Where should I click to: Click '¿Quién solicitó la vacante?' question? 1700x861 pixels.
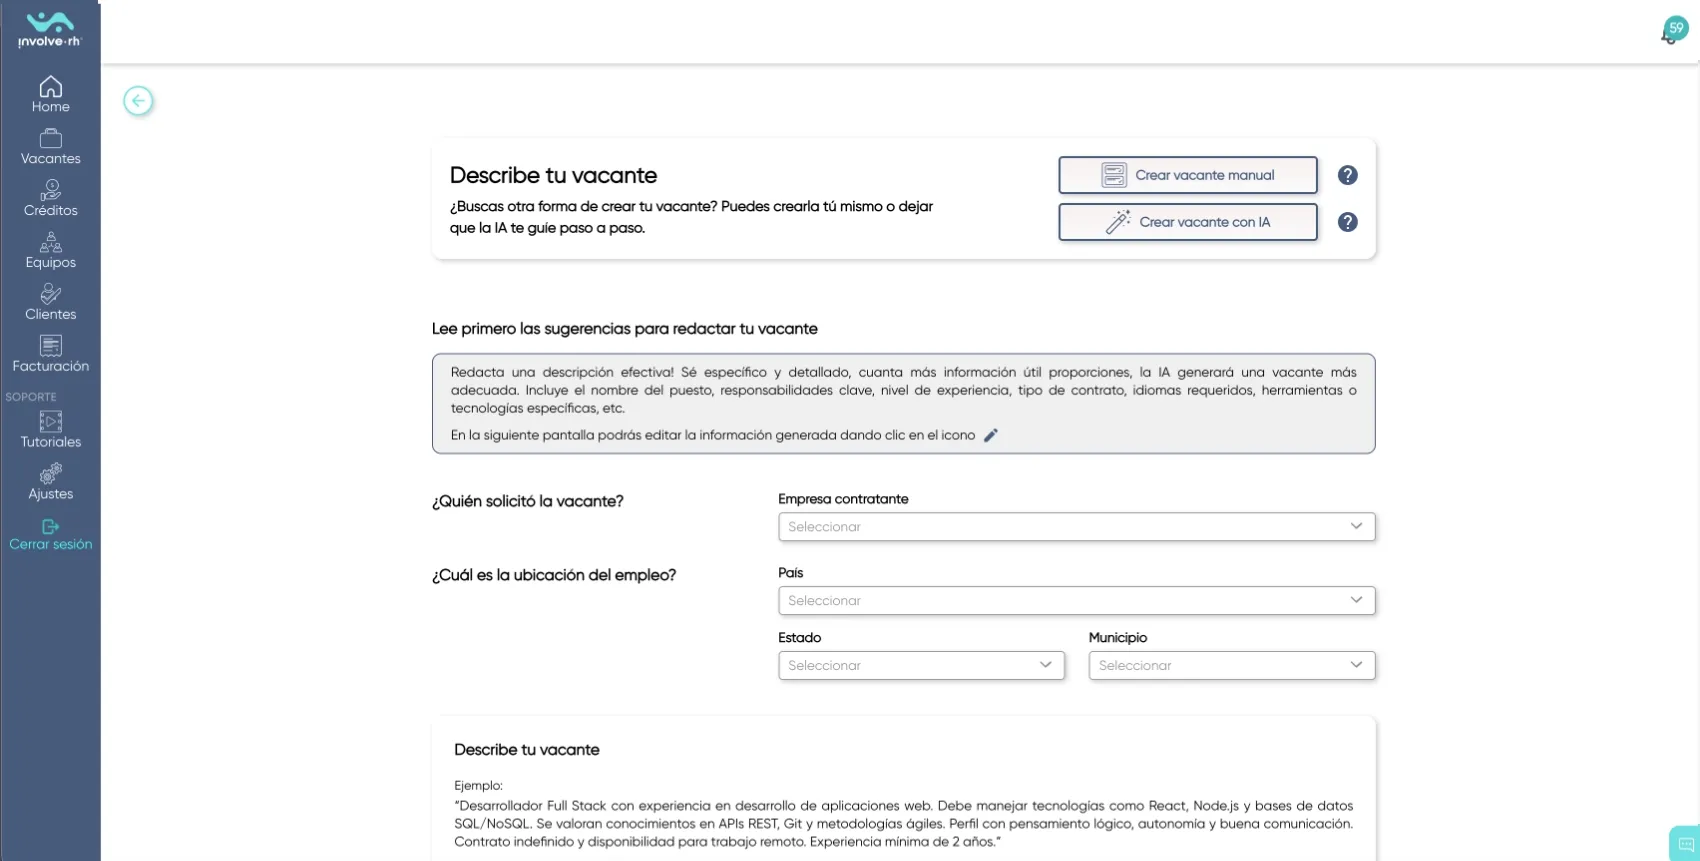[528, 502]
